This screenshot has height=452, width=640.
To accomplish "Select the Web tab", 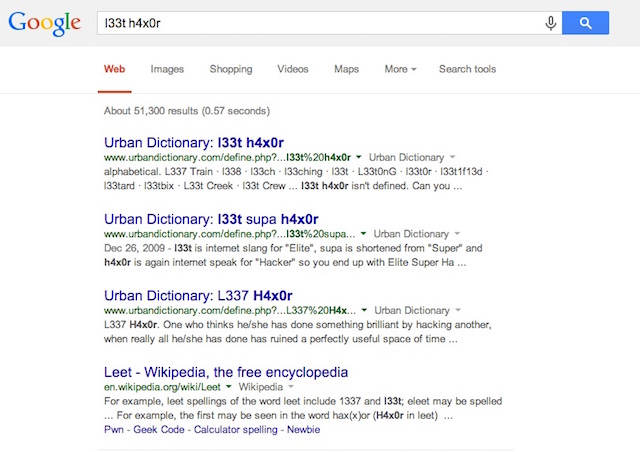I will (114, 69).
